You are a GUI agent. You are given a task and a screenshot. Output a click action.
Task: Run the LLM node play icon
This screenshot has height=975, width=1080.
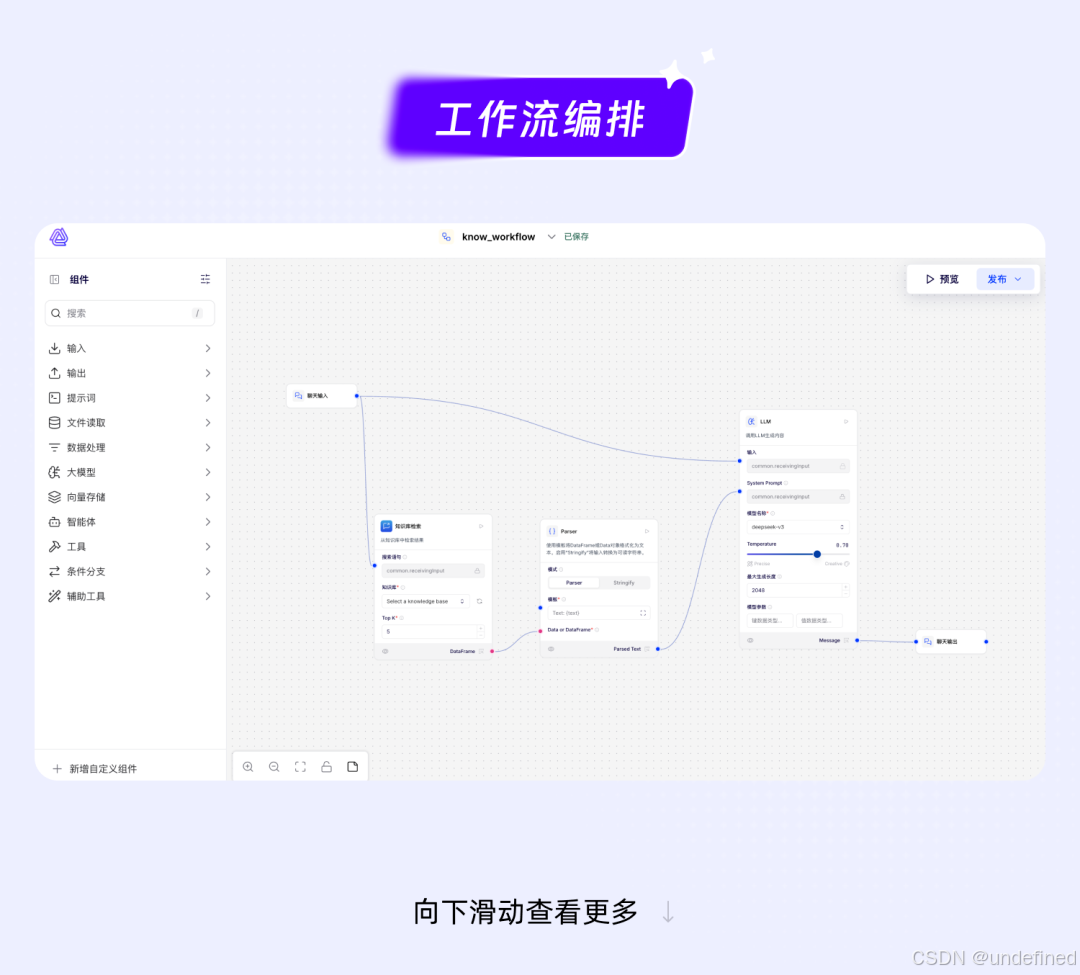click(x=846, y=421)
